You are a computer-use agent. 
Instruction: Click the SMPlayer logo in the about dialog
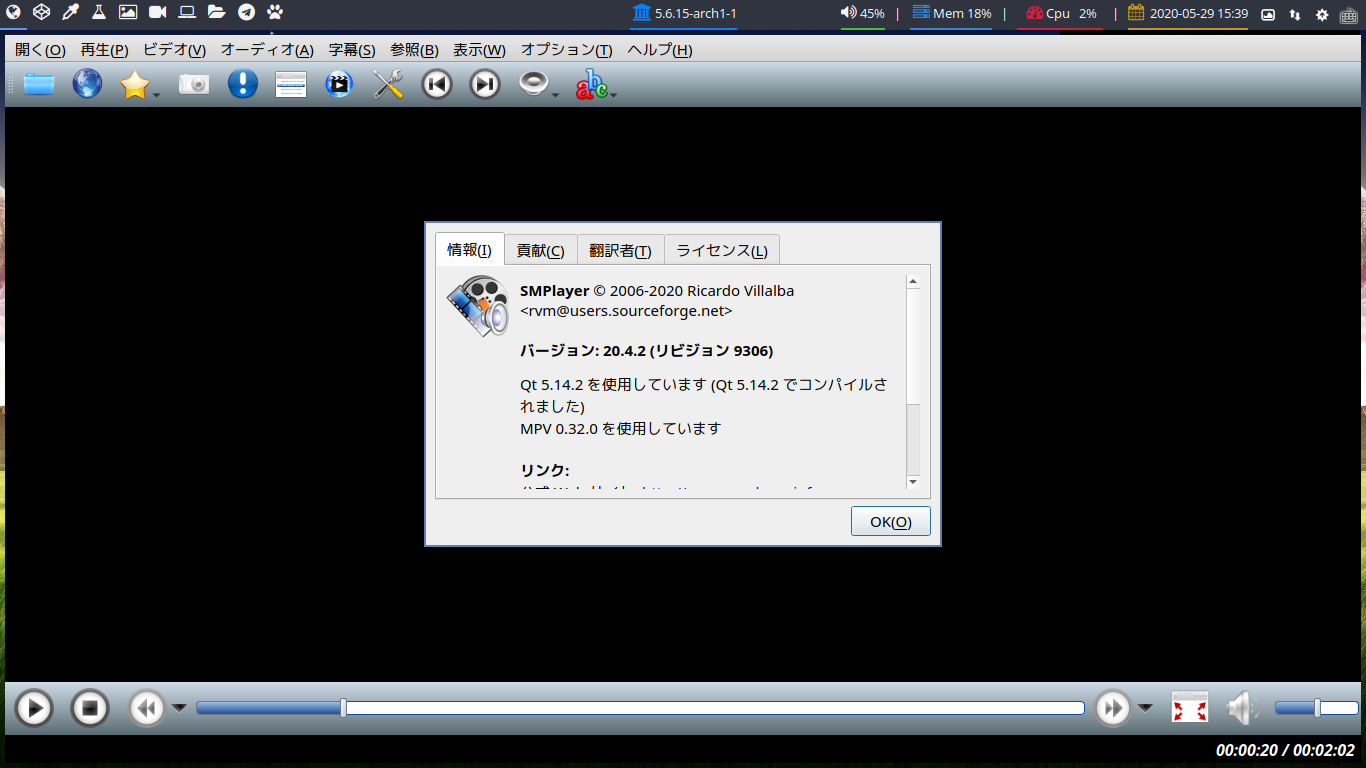click(477, 304)
